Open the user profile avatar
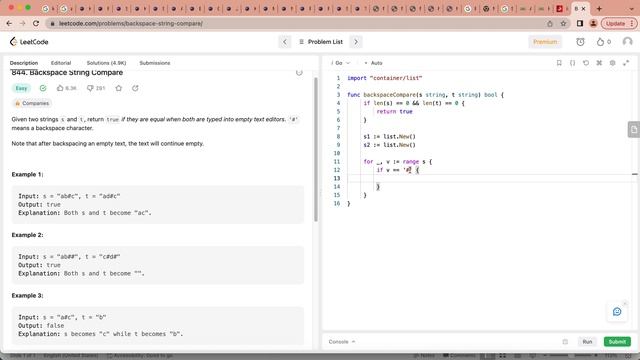640x360 pixels. coord(627,42)
